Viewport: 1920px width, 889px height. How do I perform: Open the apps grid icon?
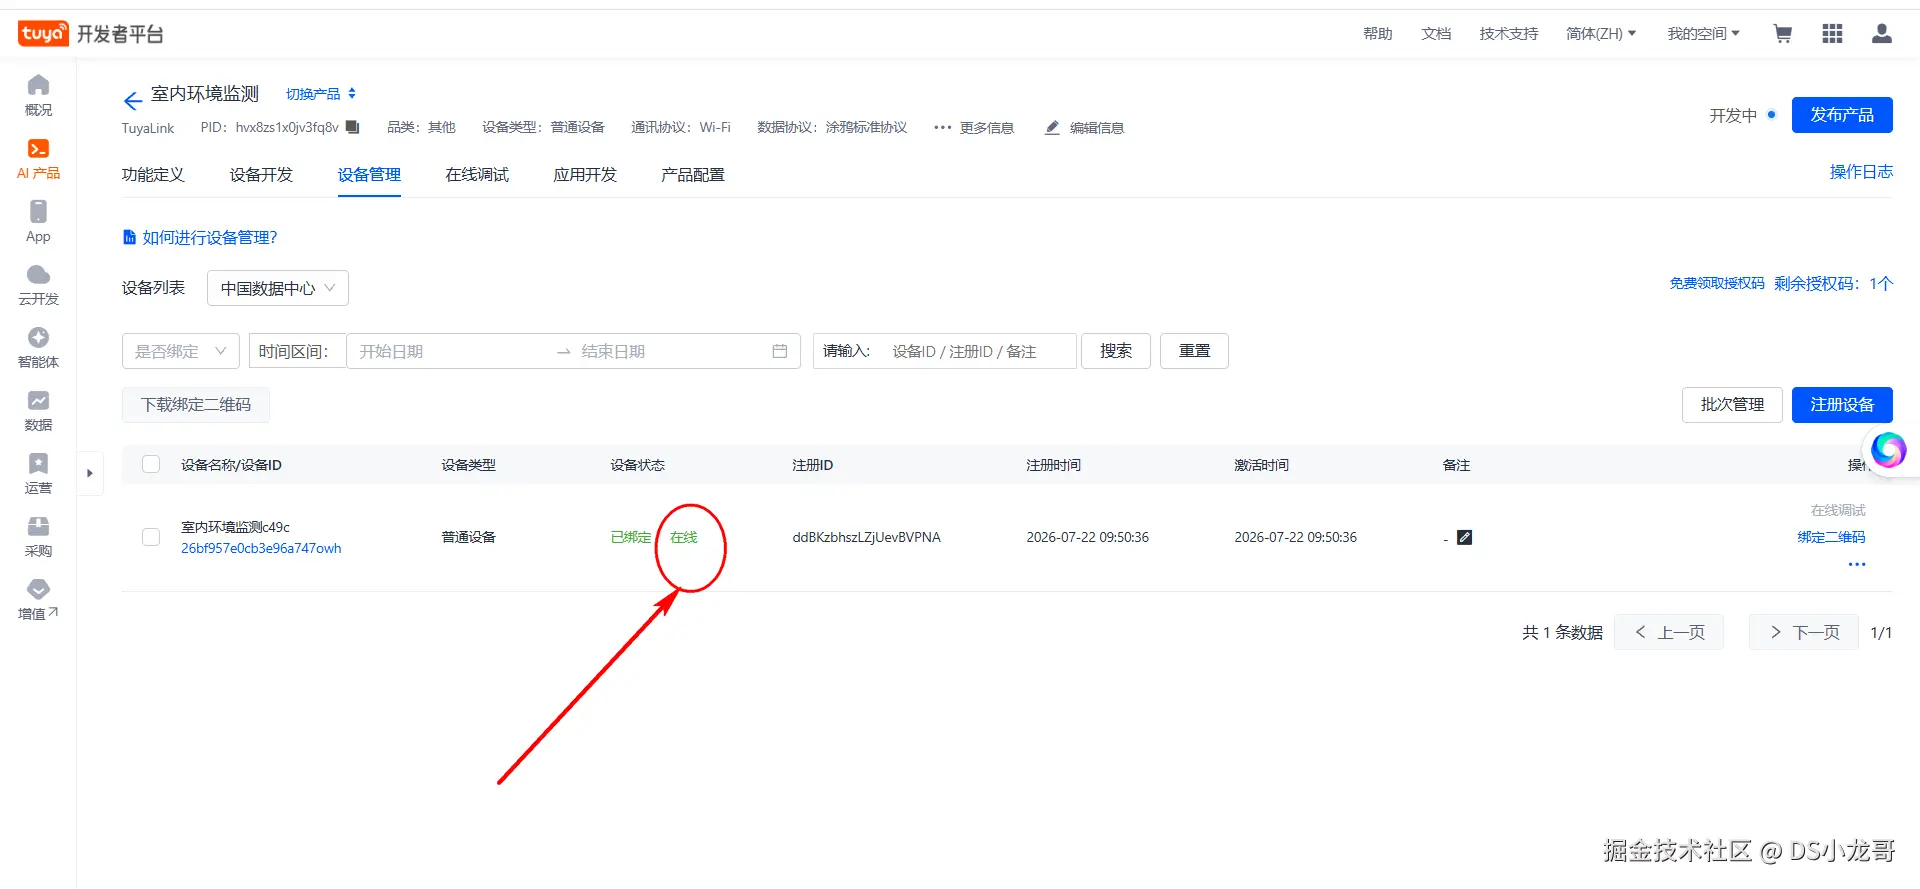(1832, 34)
